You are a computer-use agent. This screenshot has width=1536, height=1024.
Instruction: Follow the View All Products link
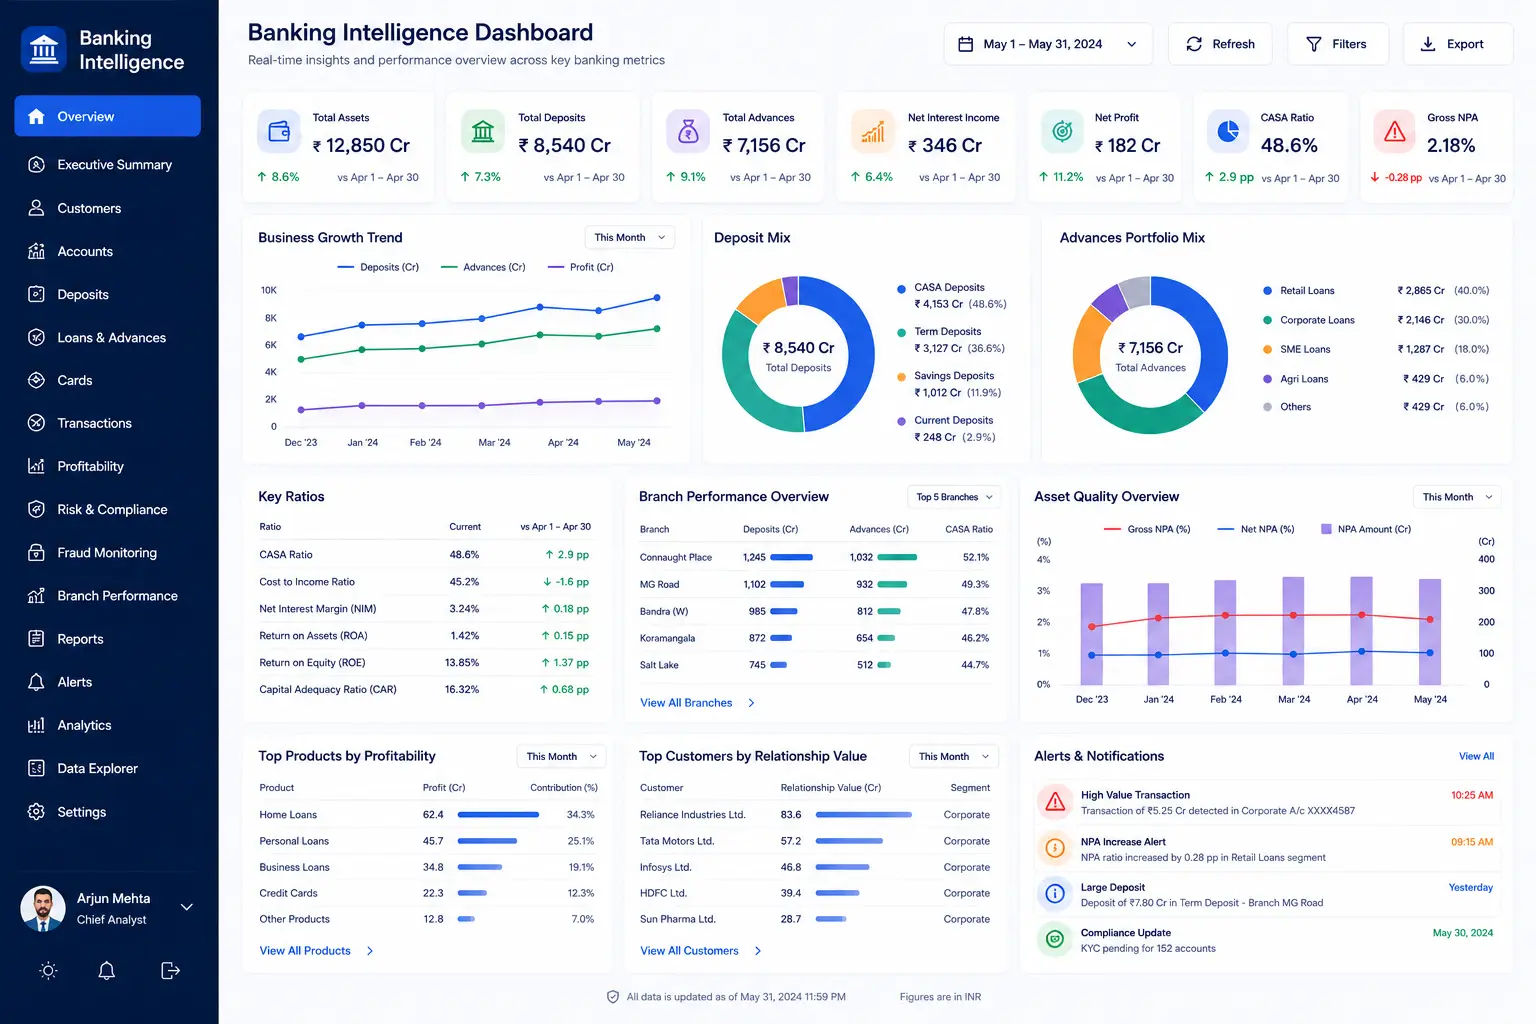click(316, 951)
